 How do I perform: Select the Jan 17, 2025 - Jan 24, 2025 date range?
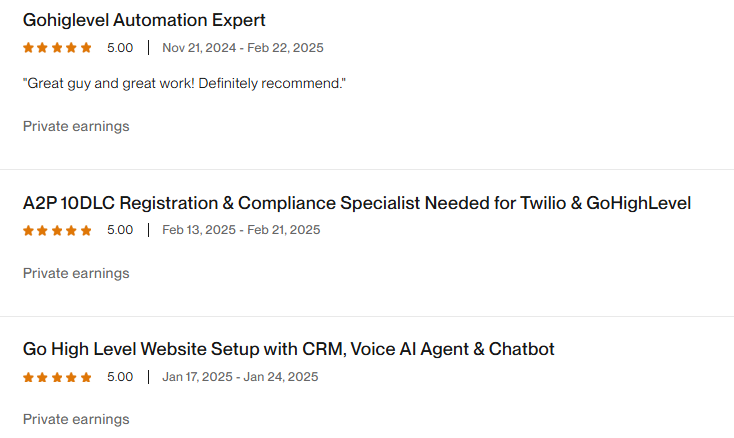coord(240,377)
